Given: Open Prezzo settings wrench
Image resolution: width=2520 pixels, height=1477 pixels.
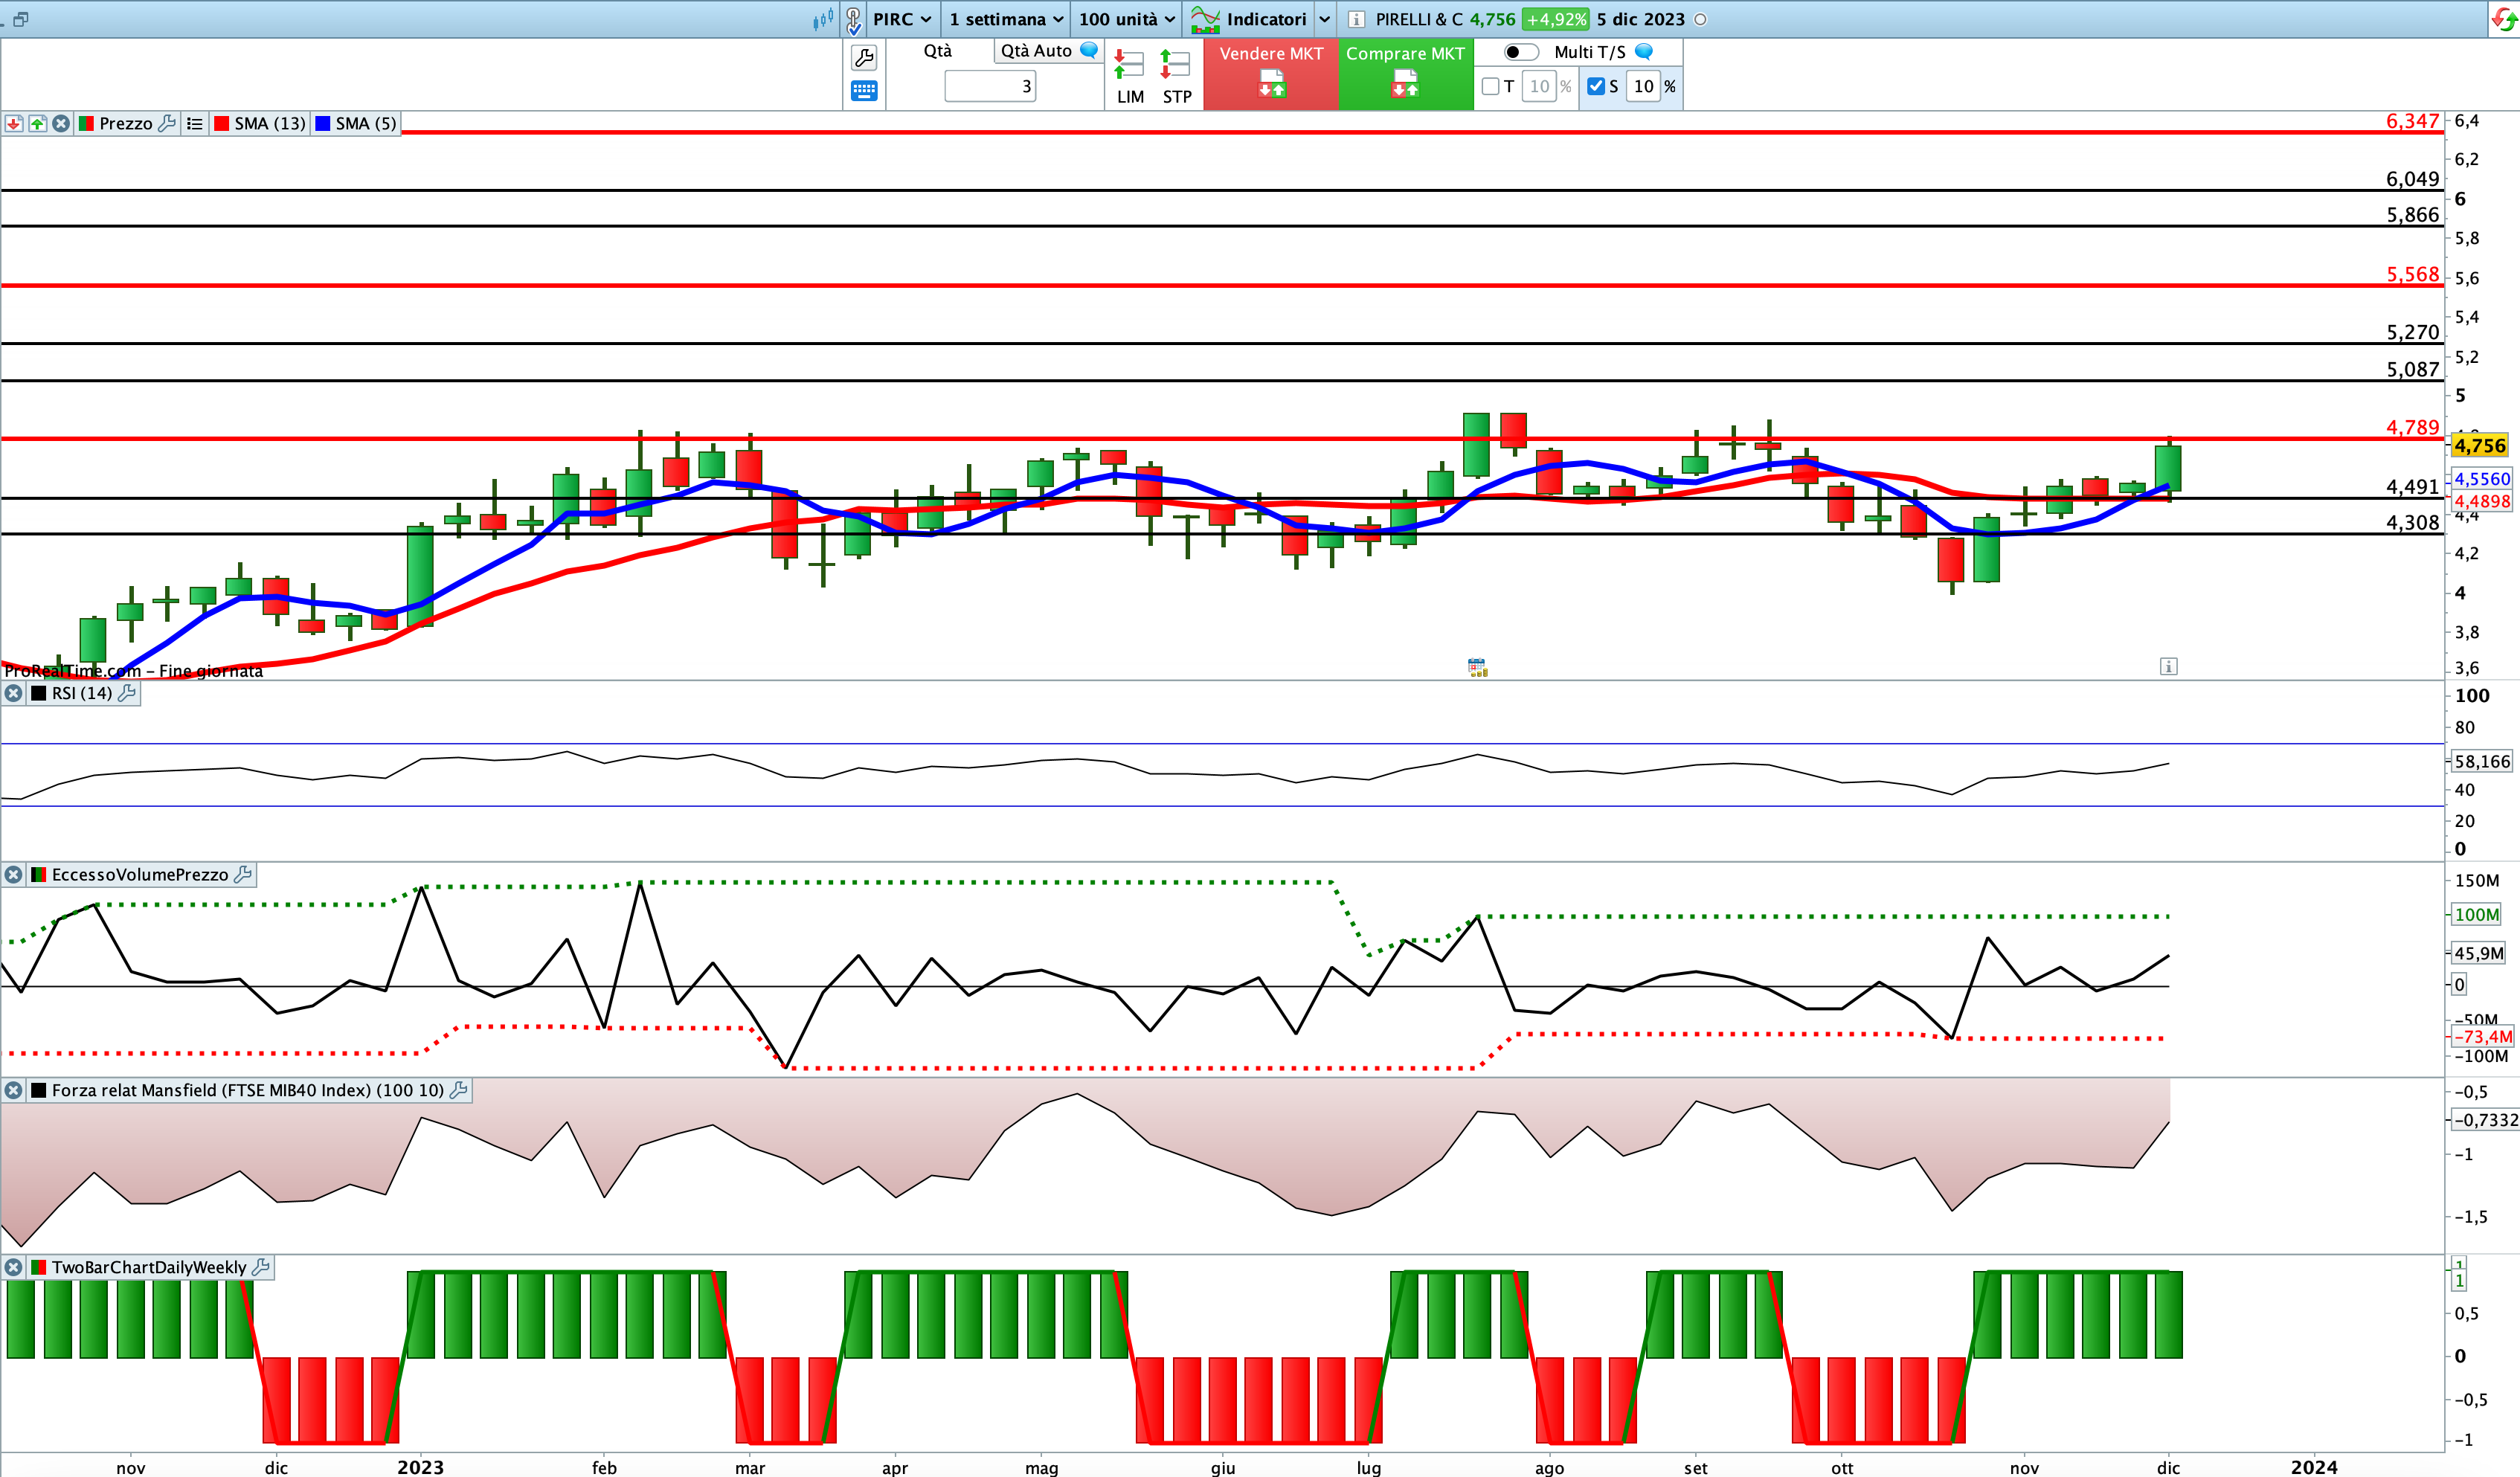Looking at the screenshot, I should [167, 123].
